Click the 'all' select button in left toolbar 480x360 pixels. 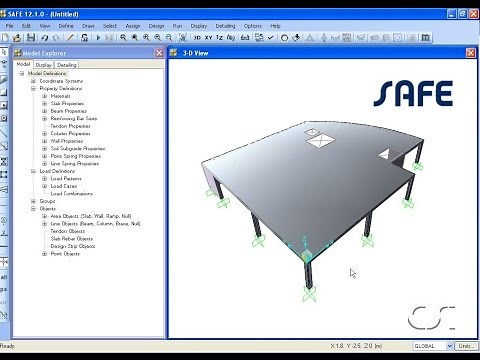click(x=4, y=277)
